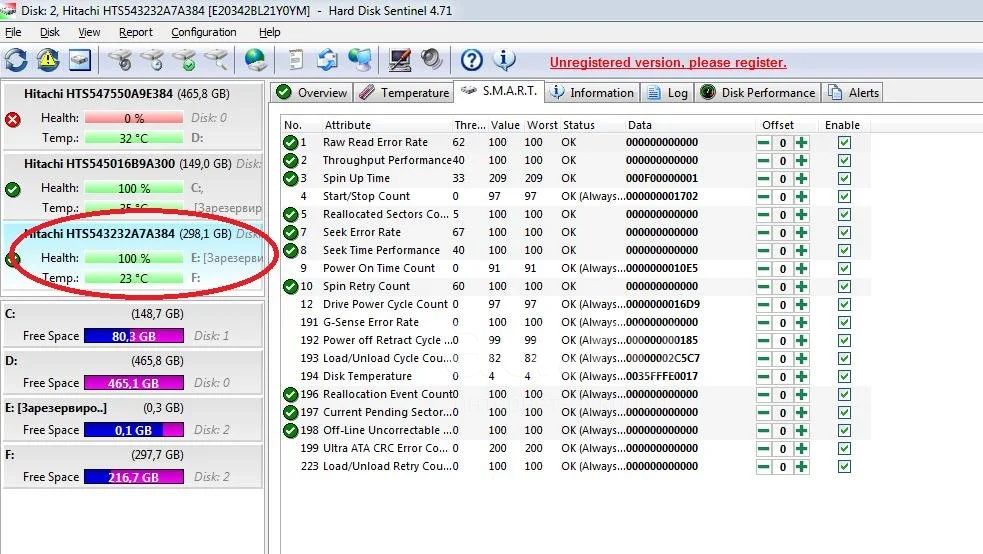Viewport: 983px width, 554px height.
Task: Decrease offset for Load/Unload Cycle Count
Action: pyautogui.click(x=764, y=359)
